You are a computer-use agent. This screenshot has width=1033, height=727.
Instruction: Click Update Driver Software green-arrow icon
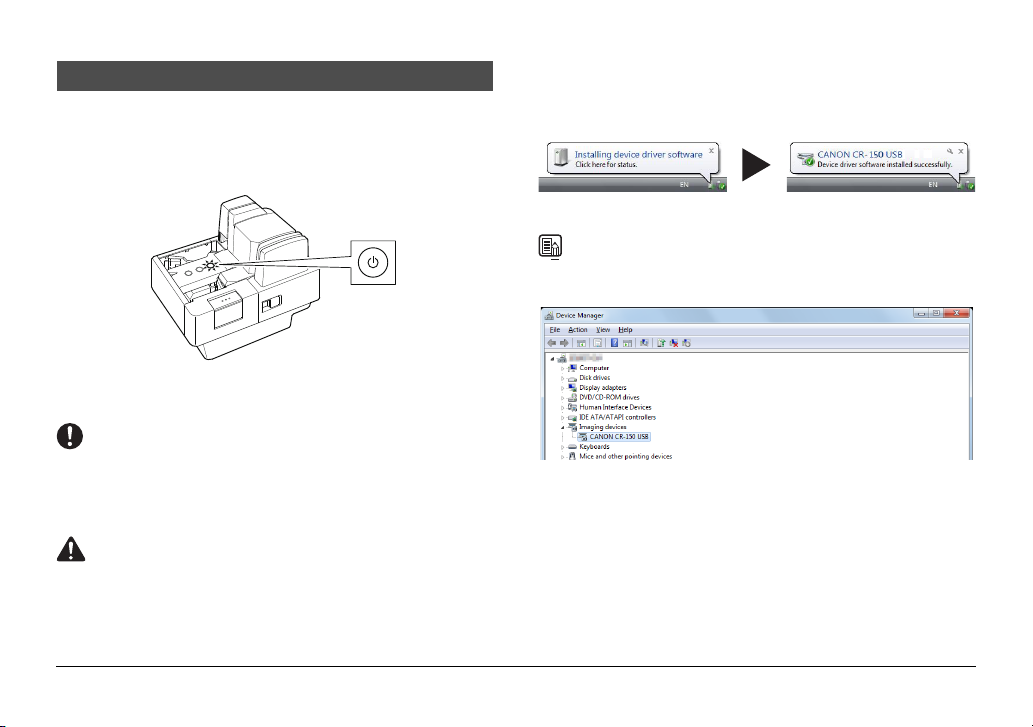point(661,343)
